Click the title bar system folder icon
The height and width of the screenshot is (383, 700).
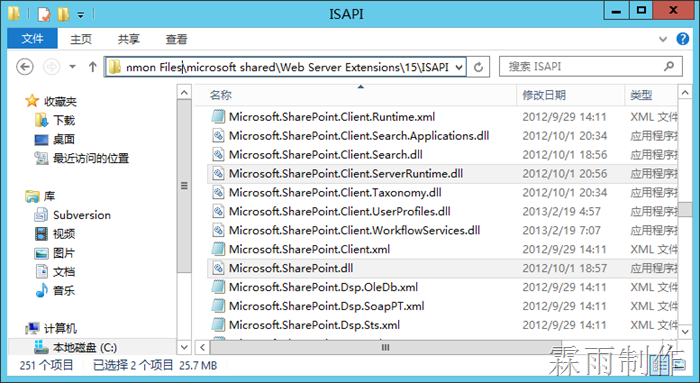click(14, 14)
